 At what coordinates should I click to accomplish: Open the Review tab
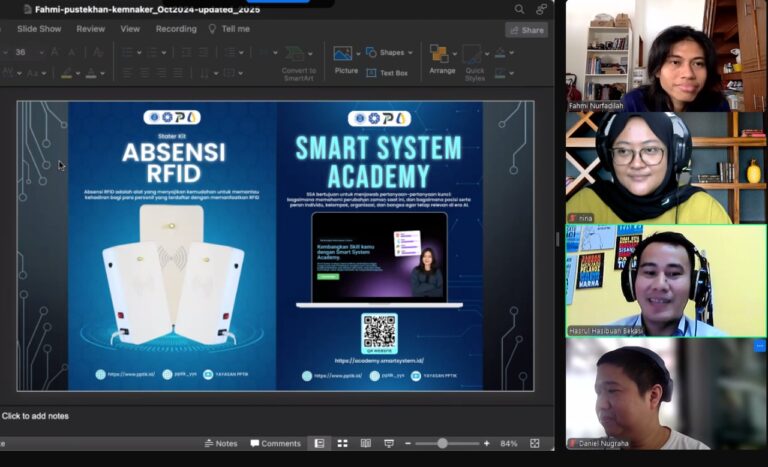(91, 29)
